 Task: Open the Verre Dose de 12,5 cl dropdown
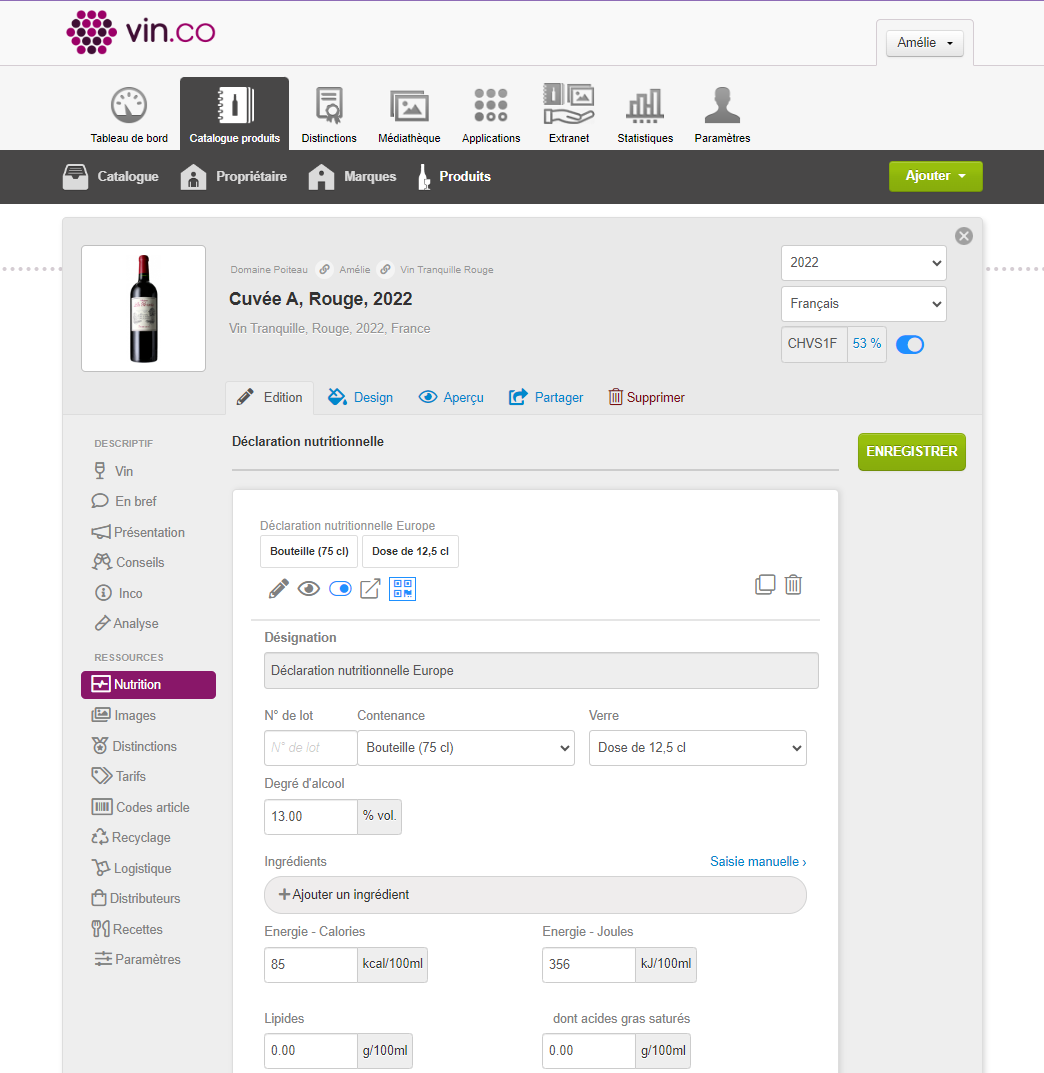(697, 748)
